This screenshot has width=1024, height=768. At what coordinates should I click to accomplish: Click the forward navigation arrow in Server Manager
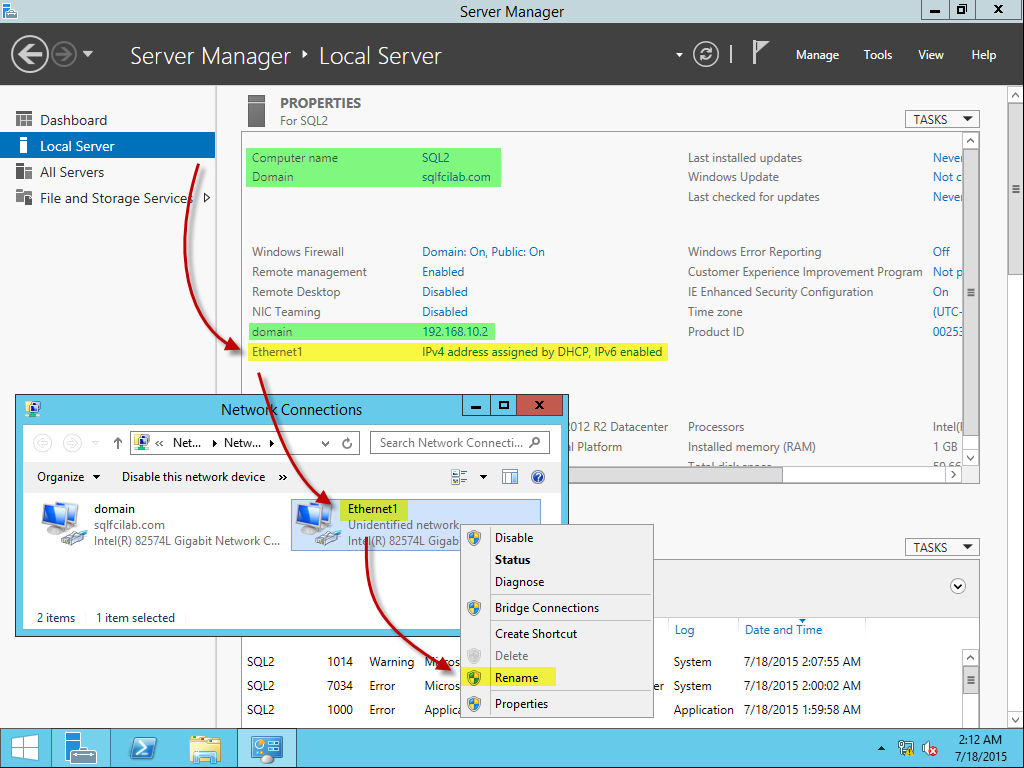click(x=64, y=54)
